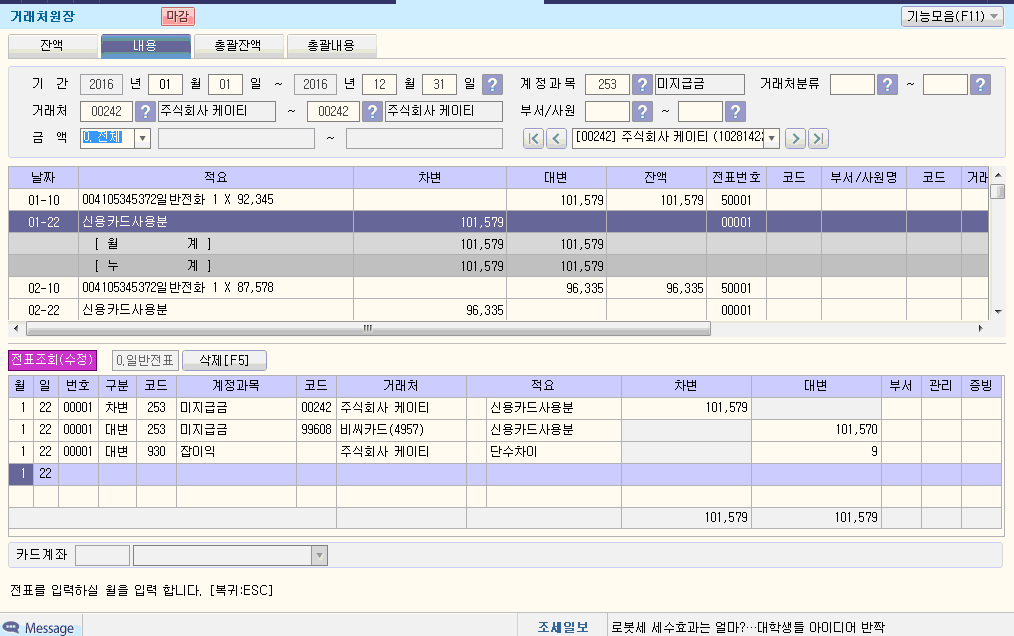1014x636 pixels.
Task: Open the 총괄내용 tab
Action: [x=329, y=45]
